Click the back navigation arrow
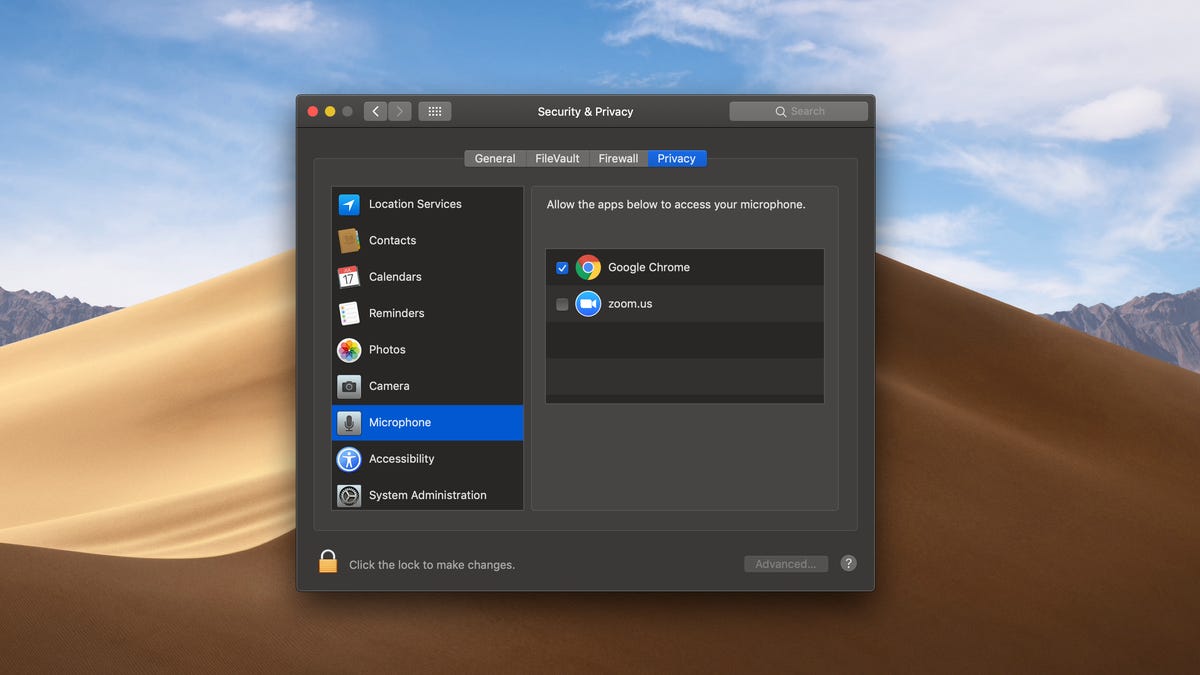The width and height of the screenshot is (1200, 675). point(375,111)
